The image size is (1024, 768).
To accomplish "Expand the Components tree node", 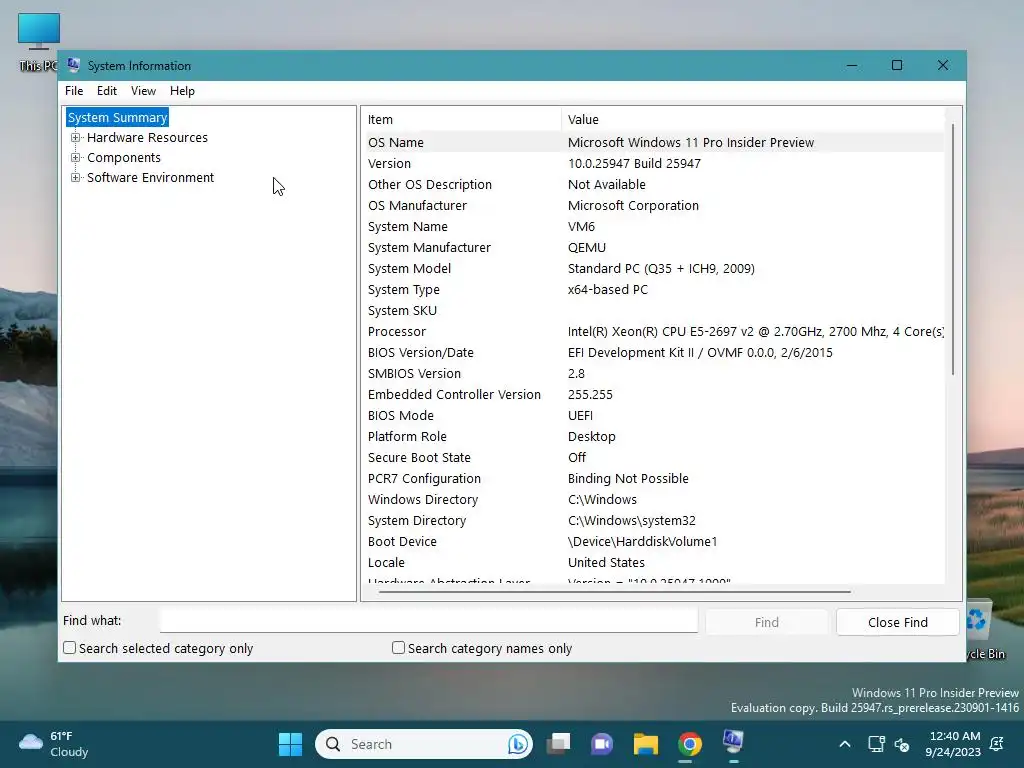I will pos(76,158).
